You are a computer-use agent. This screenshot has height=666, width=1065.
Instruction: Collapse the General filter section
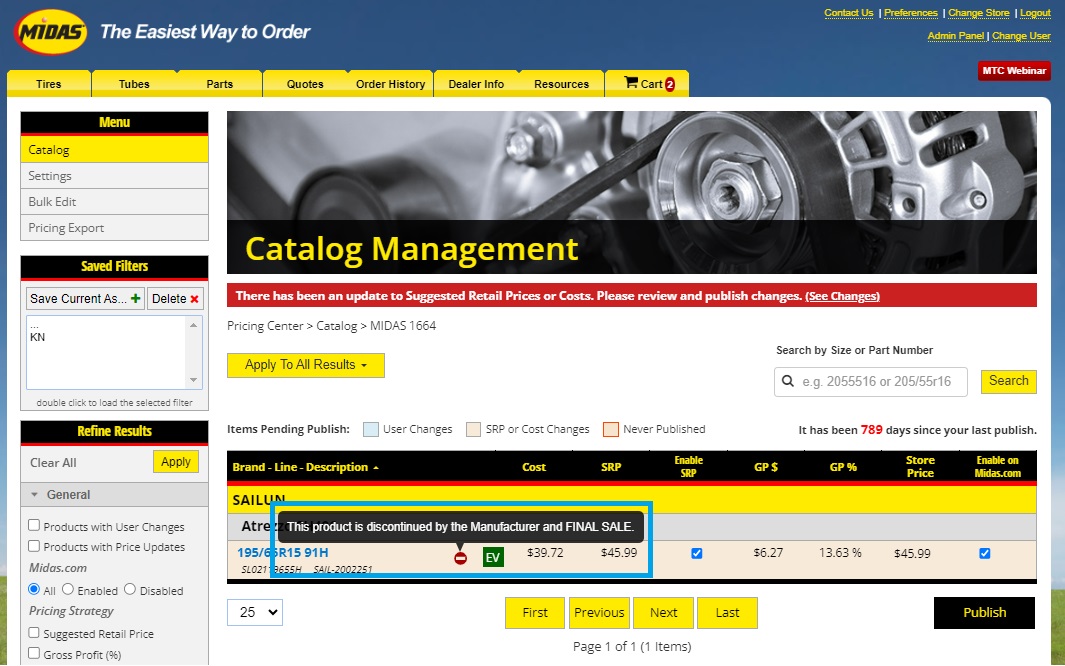pos(114,495)
